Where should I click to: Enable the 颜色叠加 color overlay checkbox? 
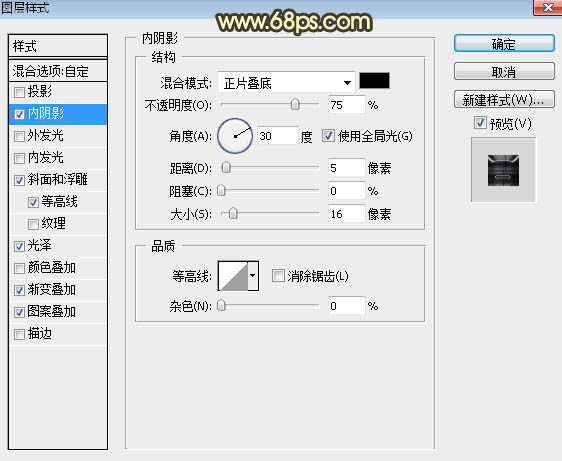coord(19,268)
